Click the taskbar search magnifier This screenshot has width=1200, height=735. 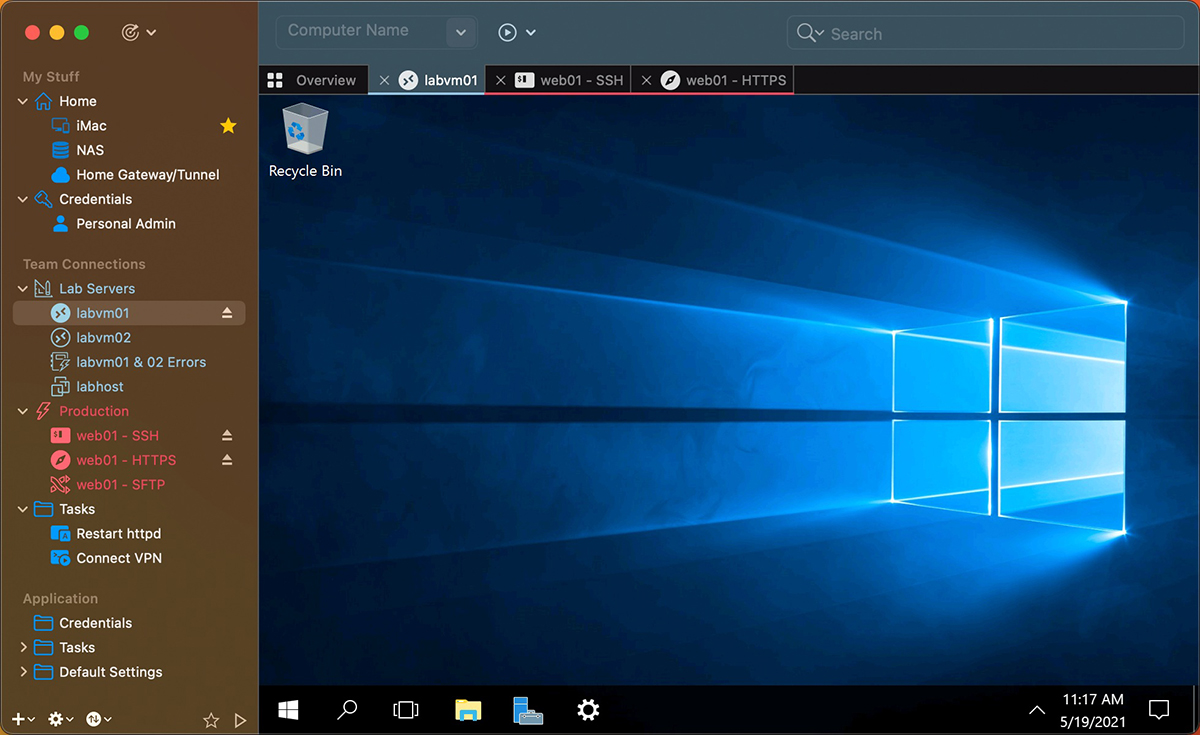click(x=347, y=710)
